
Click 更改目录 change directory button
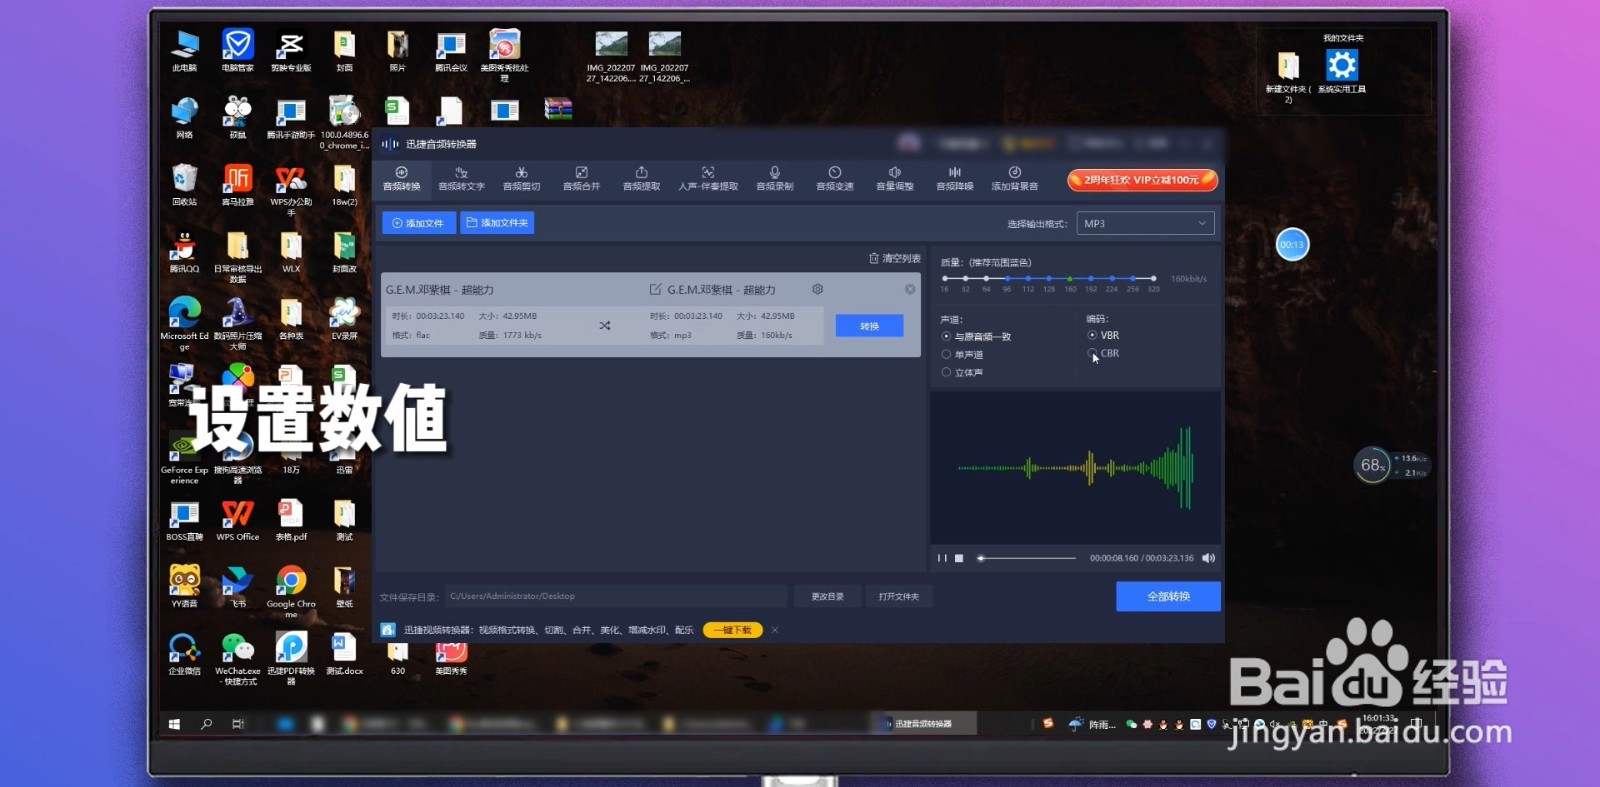(x=827, y=597)
